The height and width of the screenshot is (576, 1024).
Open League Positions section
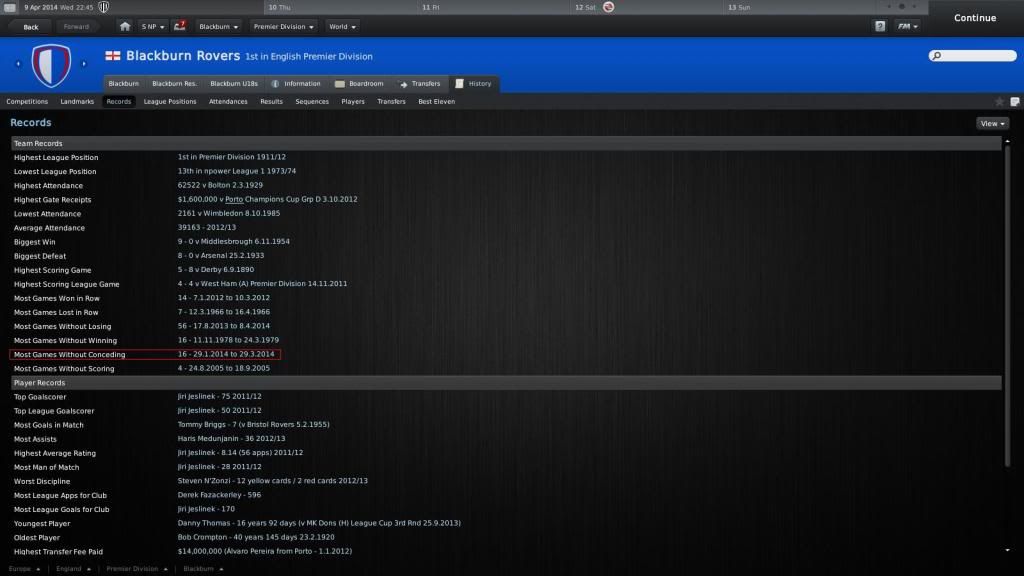(x=170, y=102)
